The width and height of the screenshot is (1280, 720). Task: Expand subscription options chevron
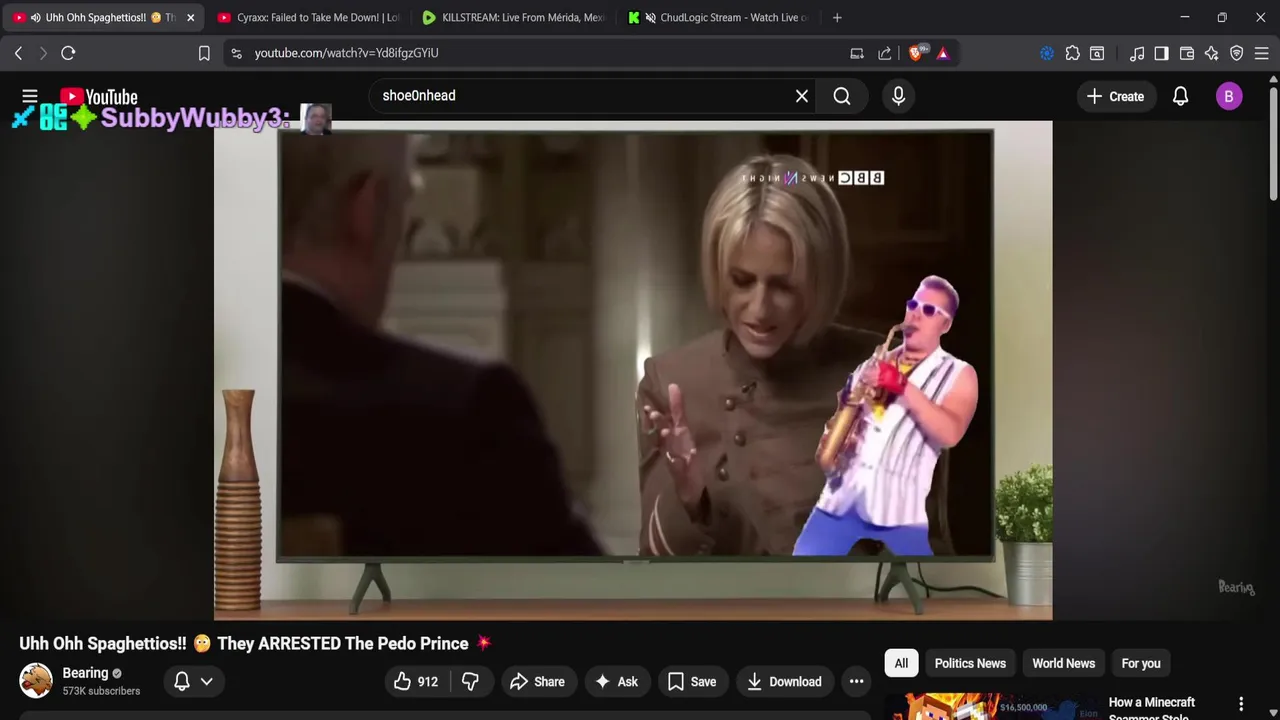point(207,681)
